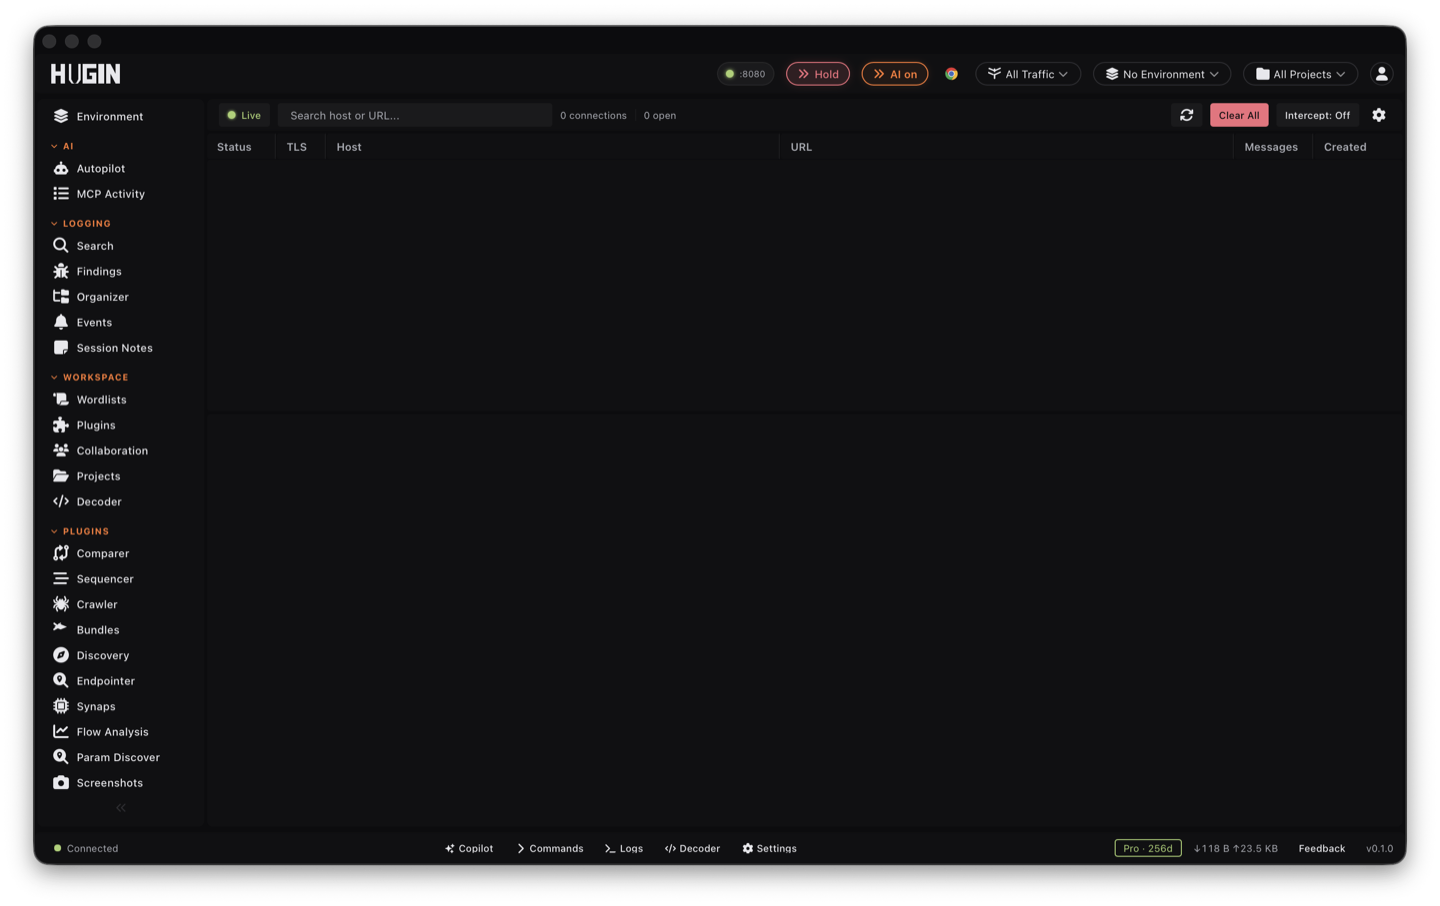Open the All Projects dropdown
The width and height of the screenshot is (1440, 906).
(1301, 74)
